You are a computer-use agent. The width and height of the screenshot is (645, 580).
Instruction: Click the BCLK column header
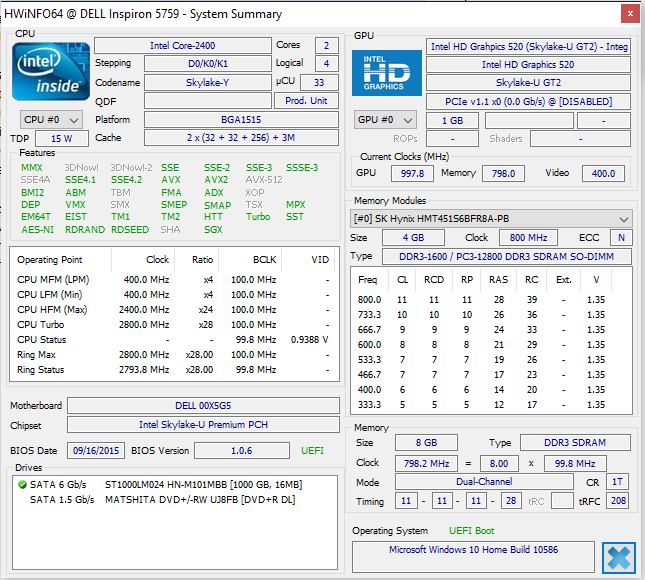pyautogui.click(x=250, y=260)
